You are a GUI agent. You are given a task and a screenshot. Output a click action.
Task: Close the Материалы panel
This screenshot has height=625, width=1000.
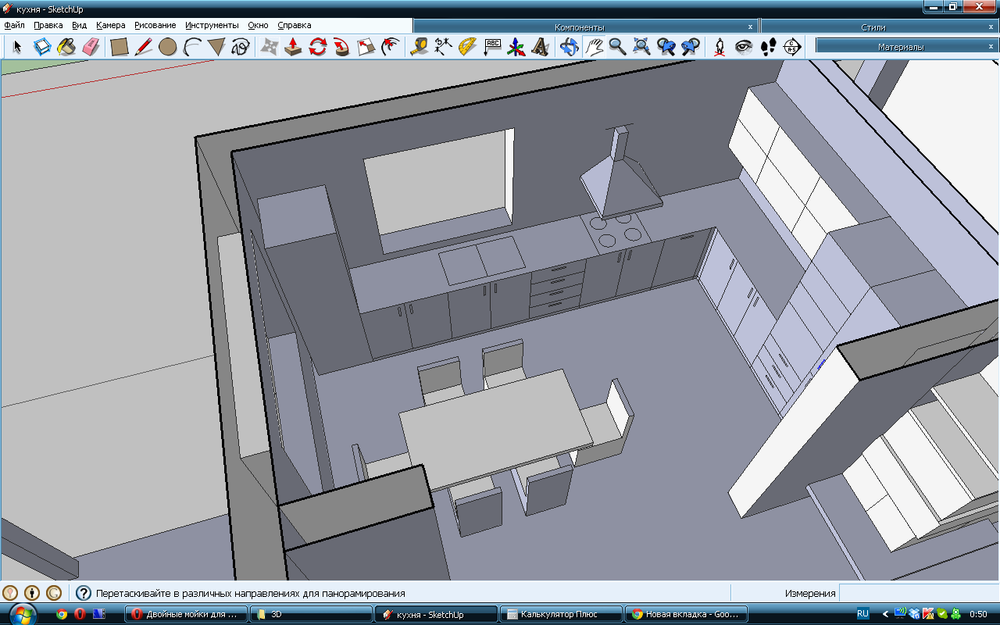(x=990, y=47)
